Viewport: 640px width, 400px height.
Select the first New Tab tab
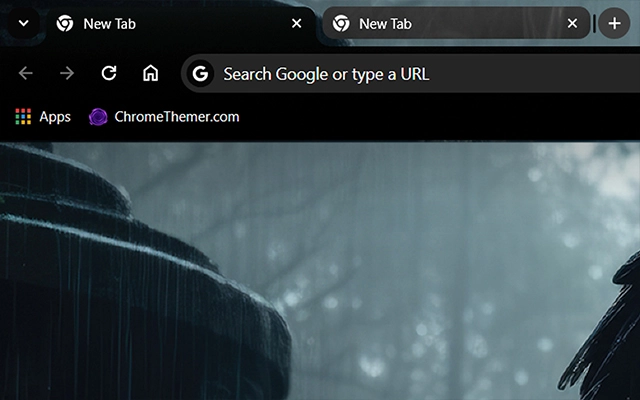[180, 24]
